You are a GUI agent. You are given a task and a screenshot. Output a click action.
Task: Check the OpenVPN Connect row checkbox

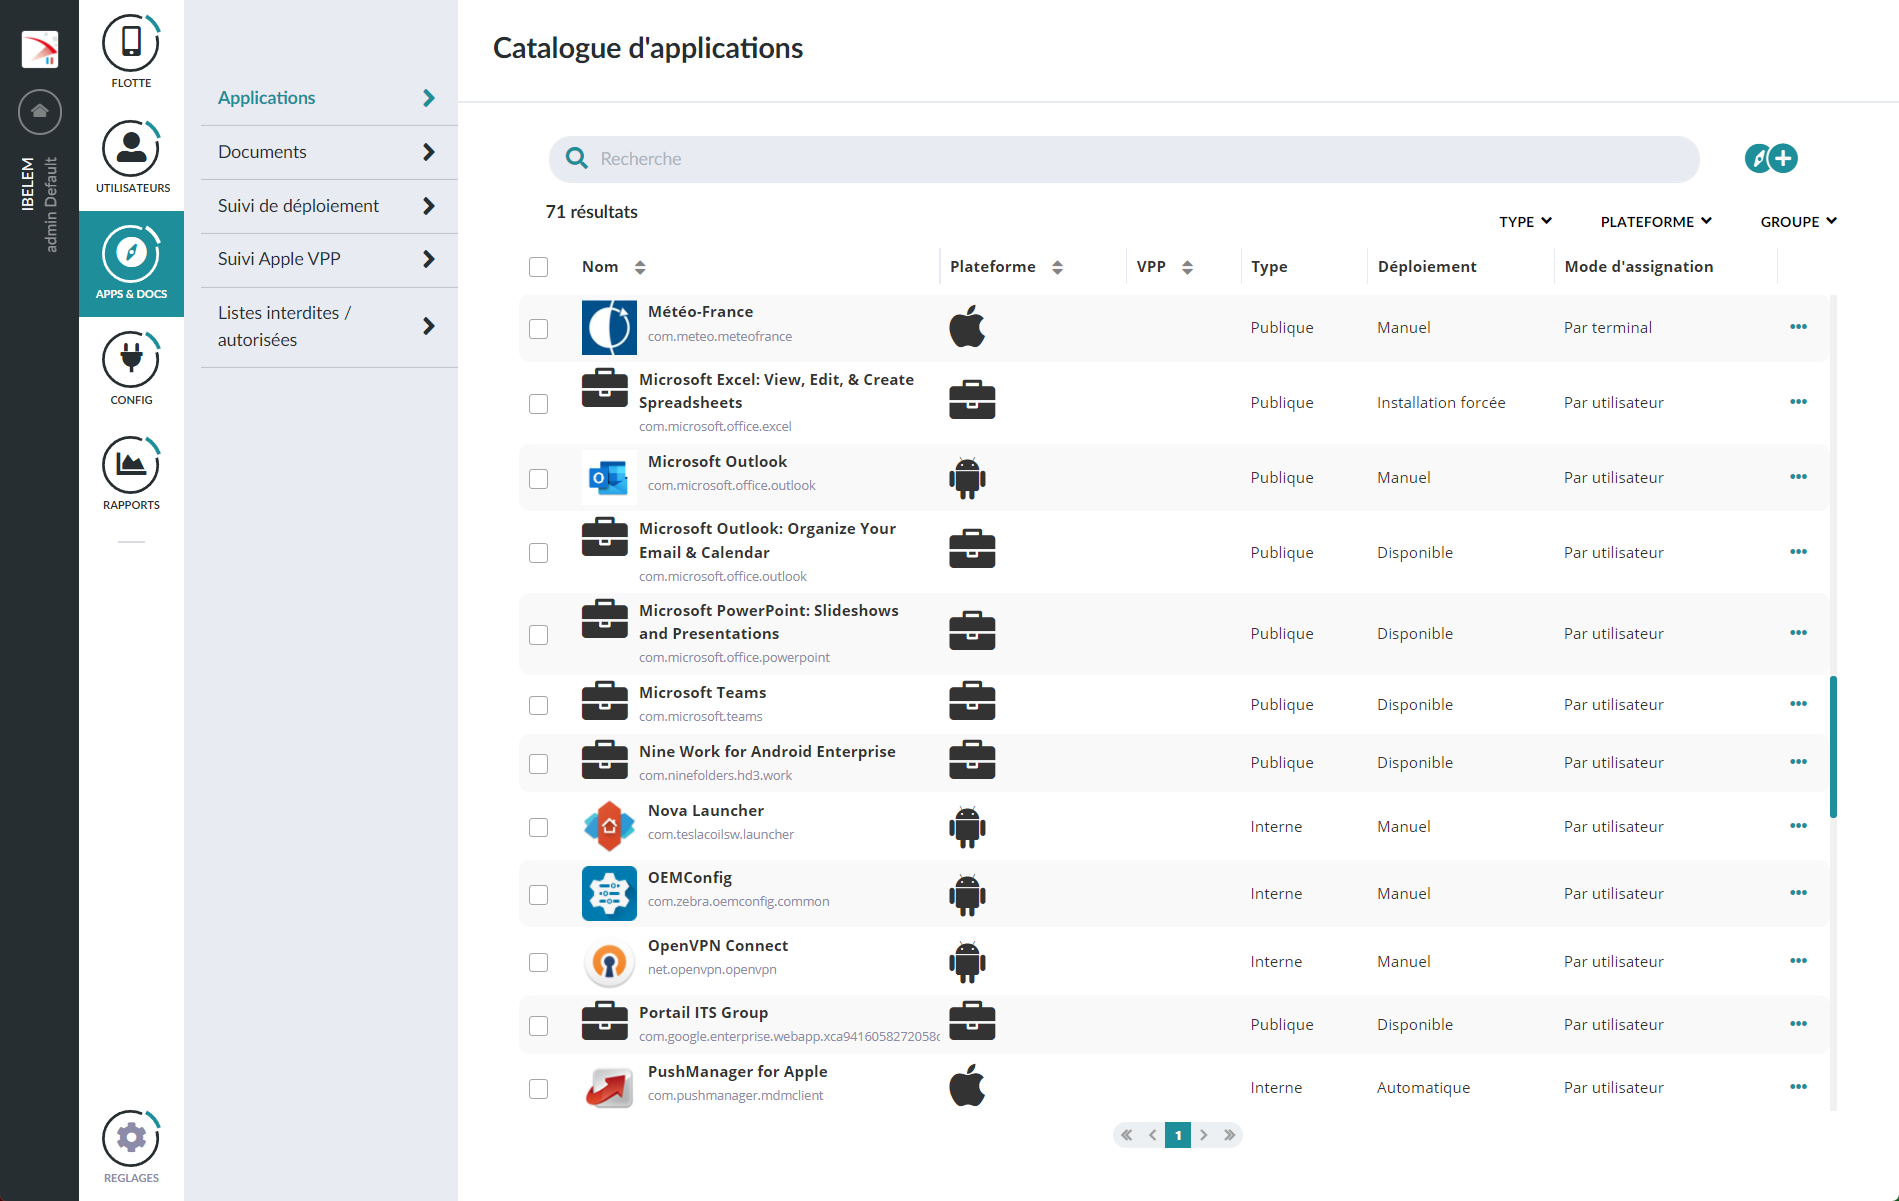[x=538, y=963]
